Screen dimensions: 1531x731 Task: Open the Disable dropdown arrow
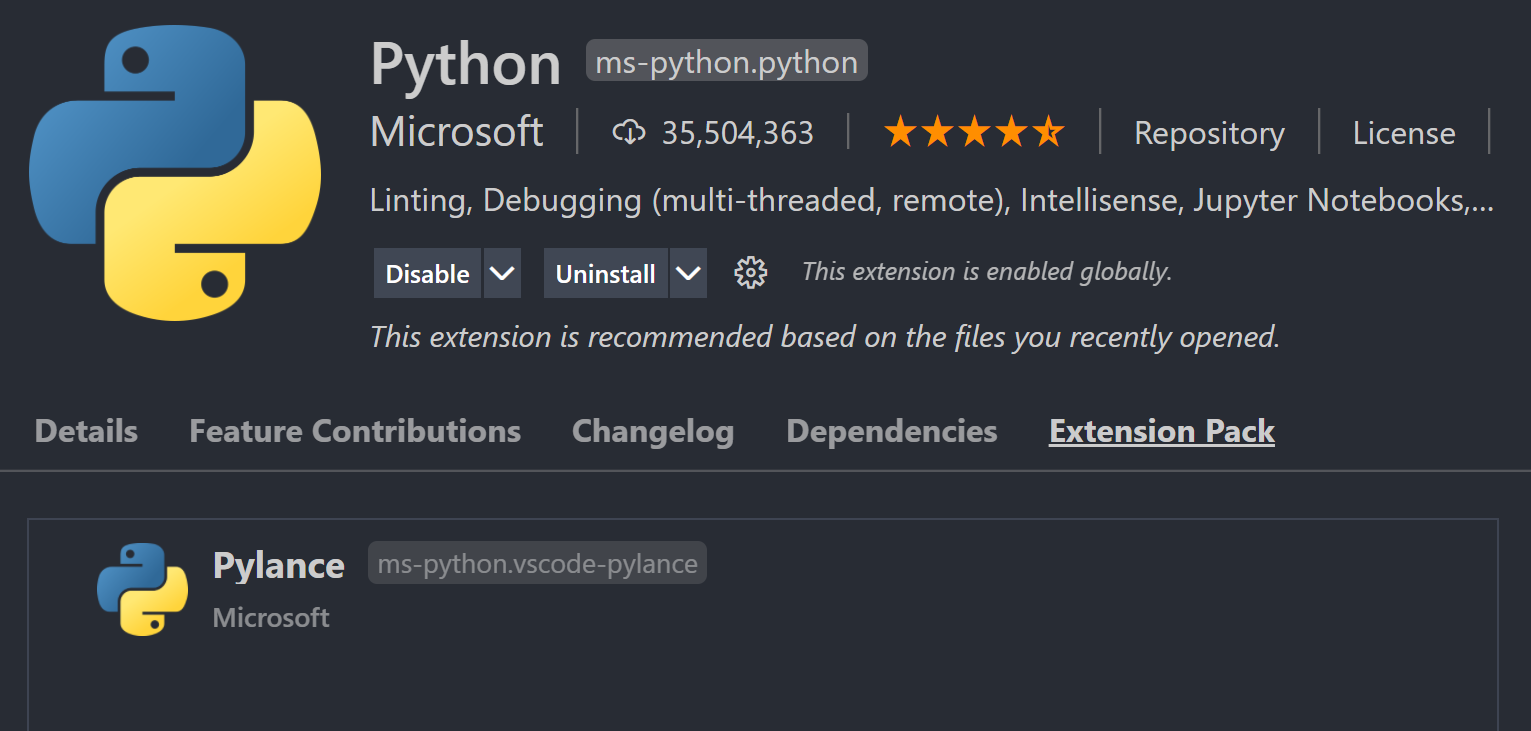pos(503,272)
